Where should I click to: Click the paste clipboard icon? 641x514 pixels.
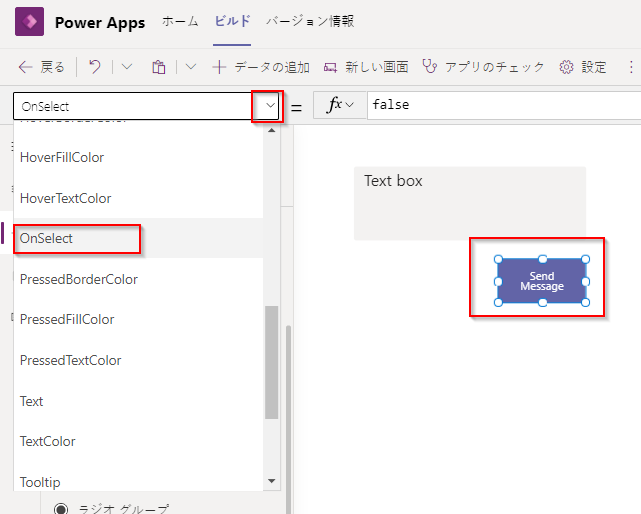[159, 67]
